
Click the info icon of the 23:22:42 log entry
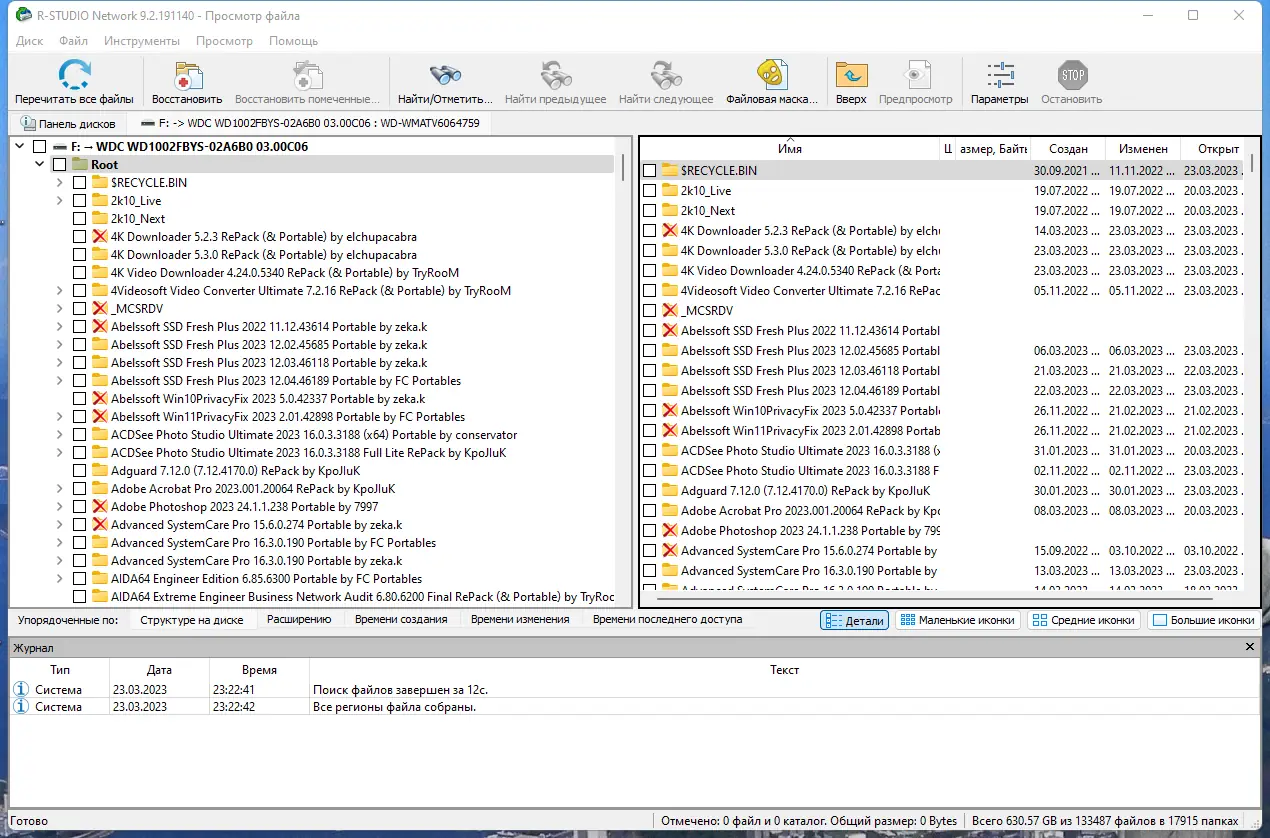click(21, 707)
